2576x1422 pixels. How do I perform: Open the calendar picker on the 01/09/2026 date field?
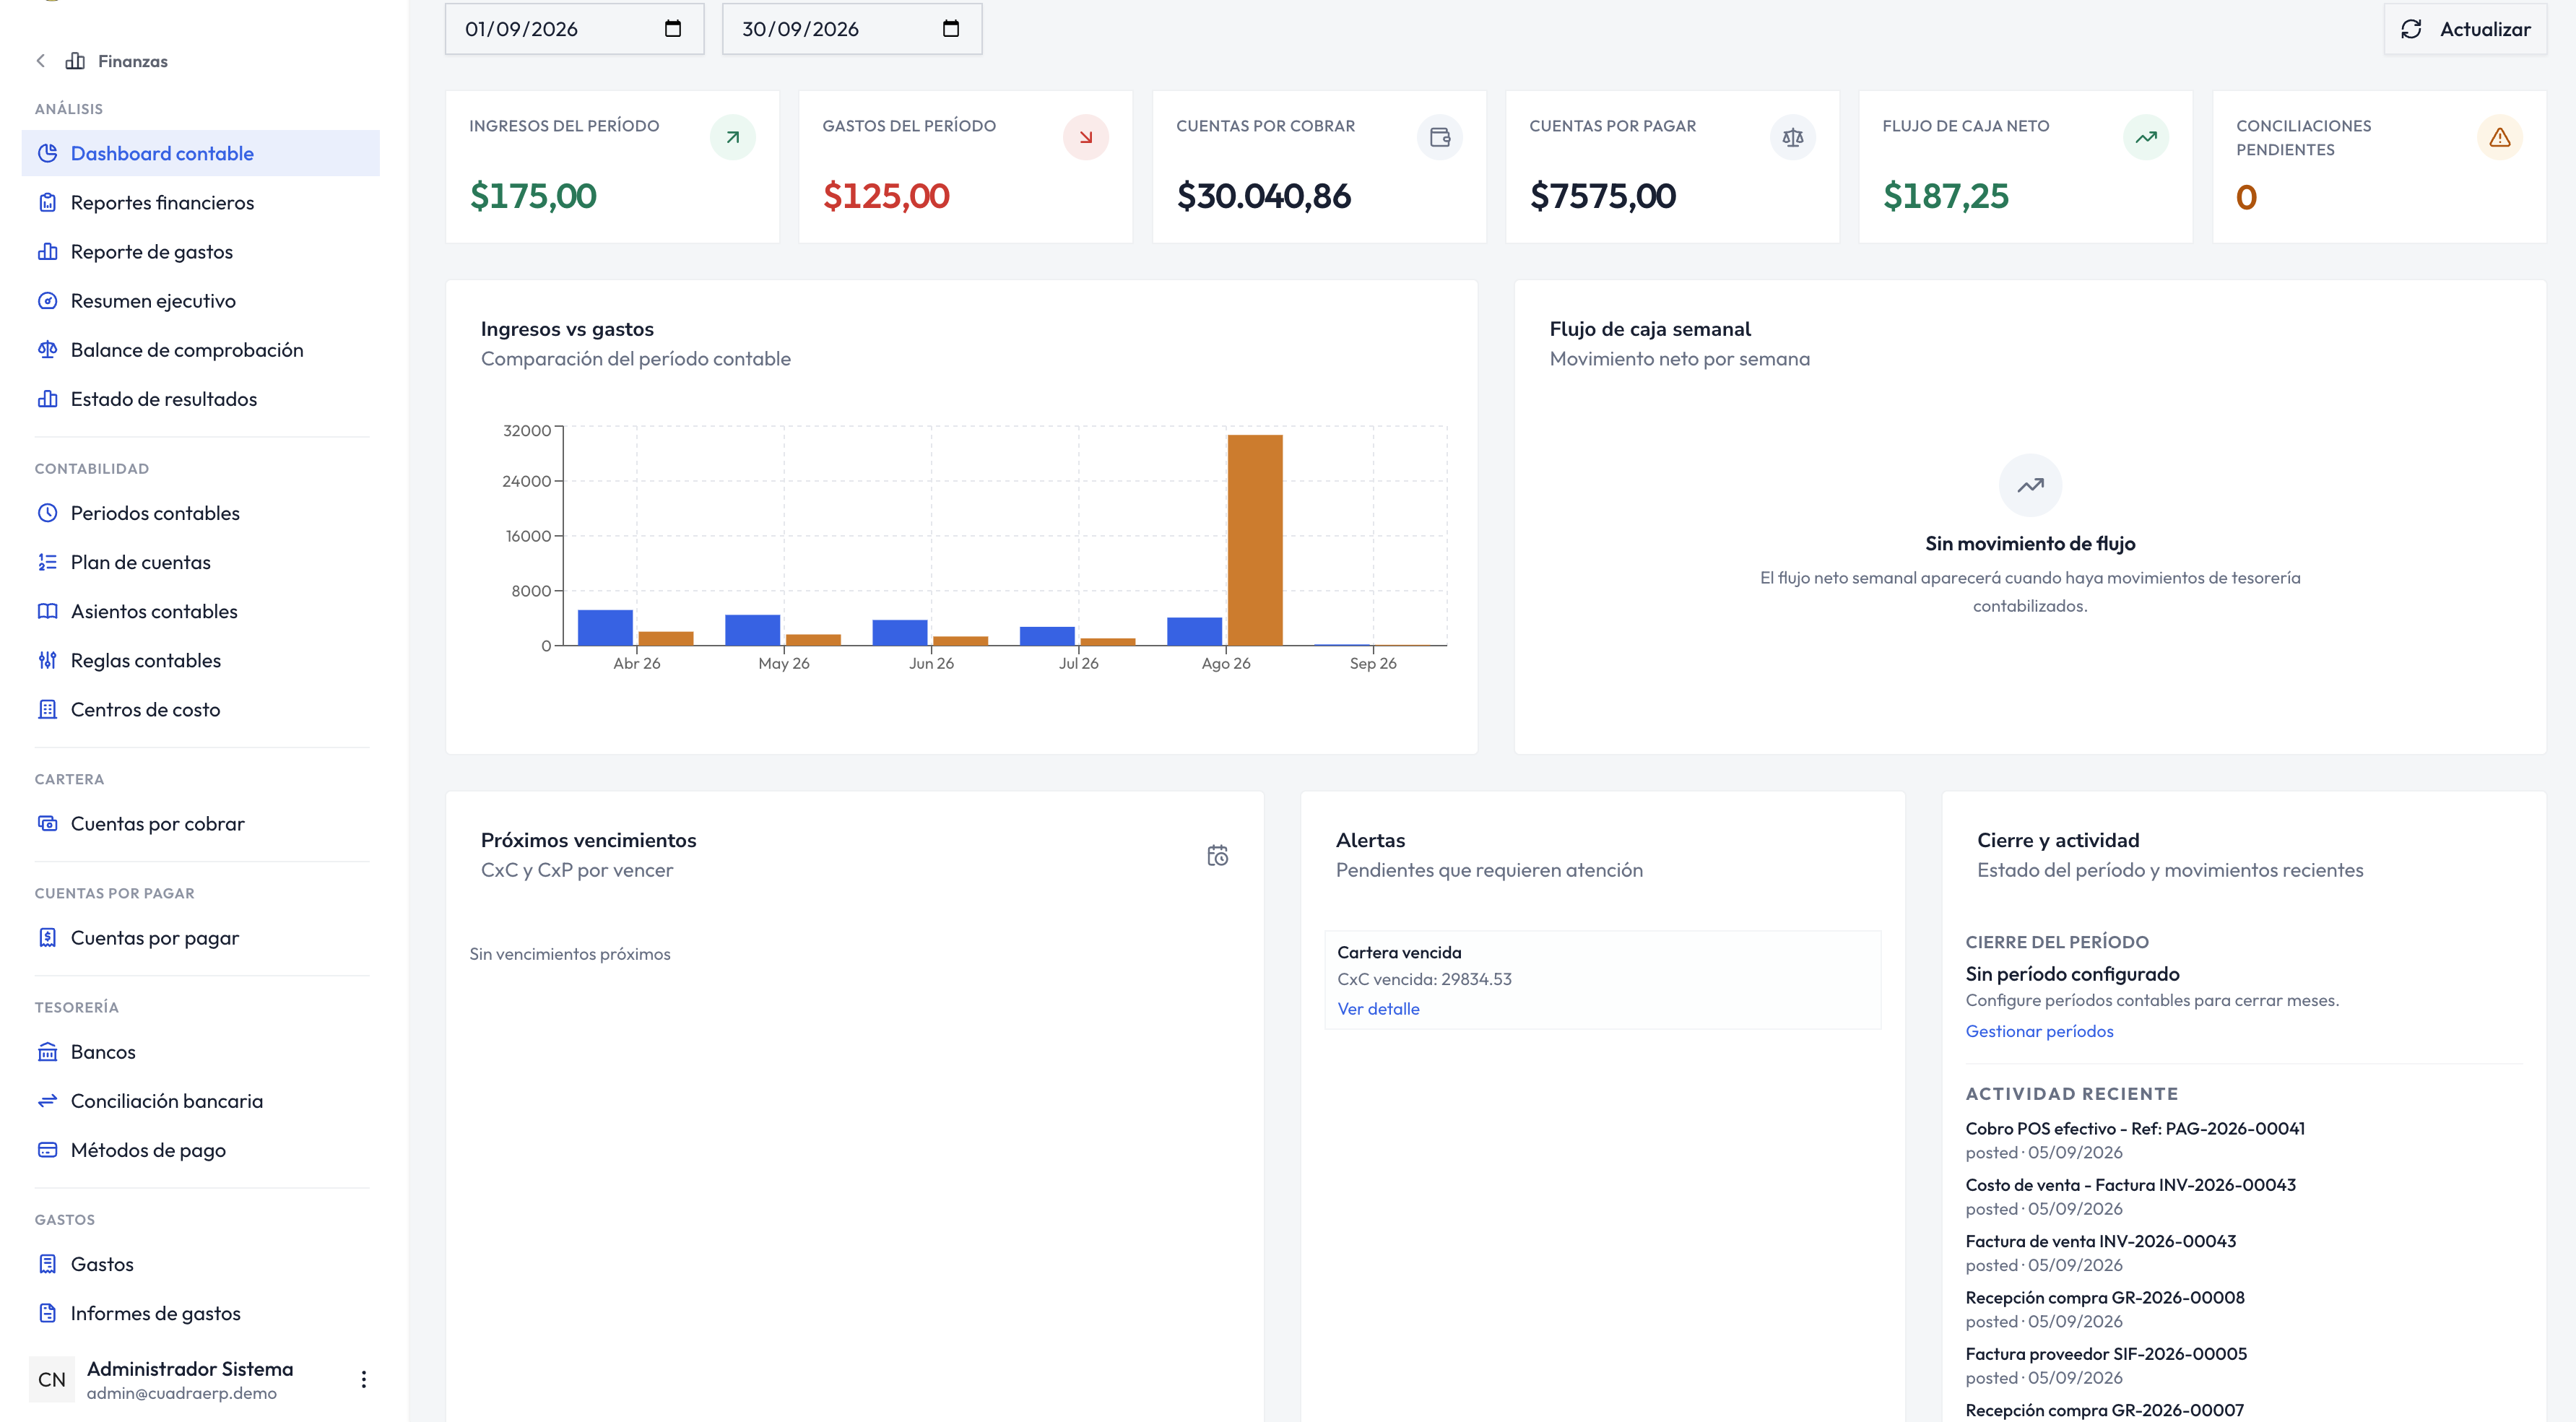click(x=673, y=29)
